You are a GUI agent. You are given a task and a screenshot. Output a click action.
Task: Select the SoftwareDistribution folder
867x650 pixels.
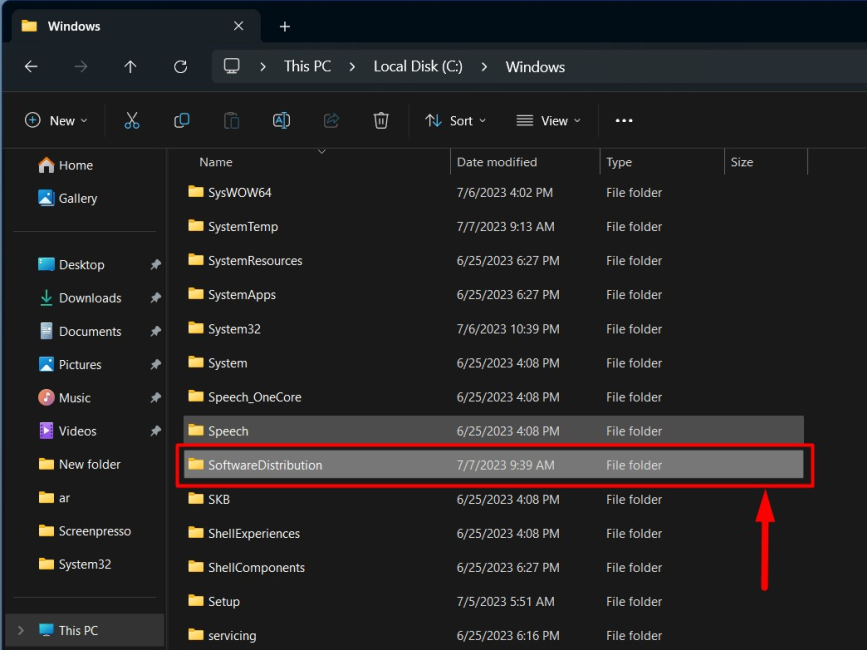pos(265,465)
